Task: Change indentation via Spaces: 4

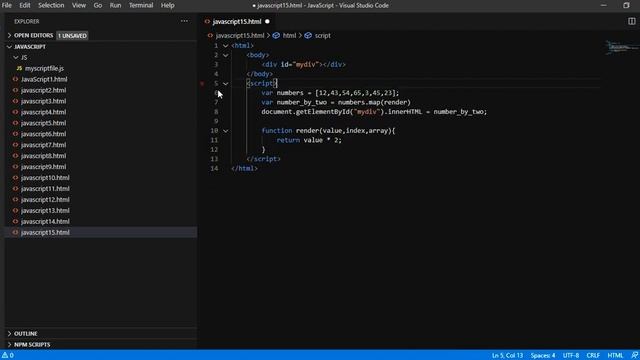Action: coord(542,355)
